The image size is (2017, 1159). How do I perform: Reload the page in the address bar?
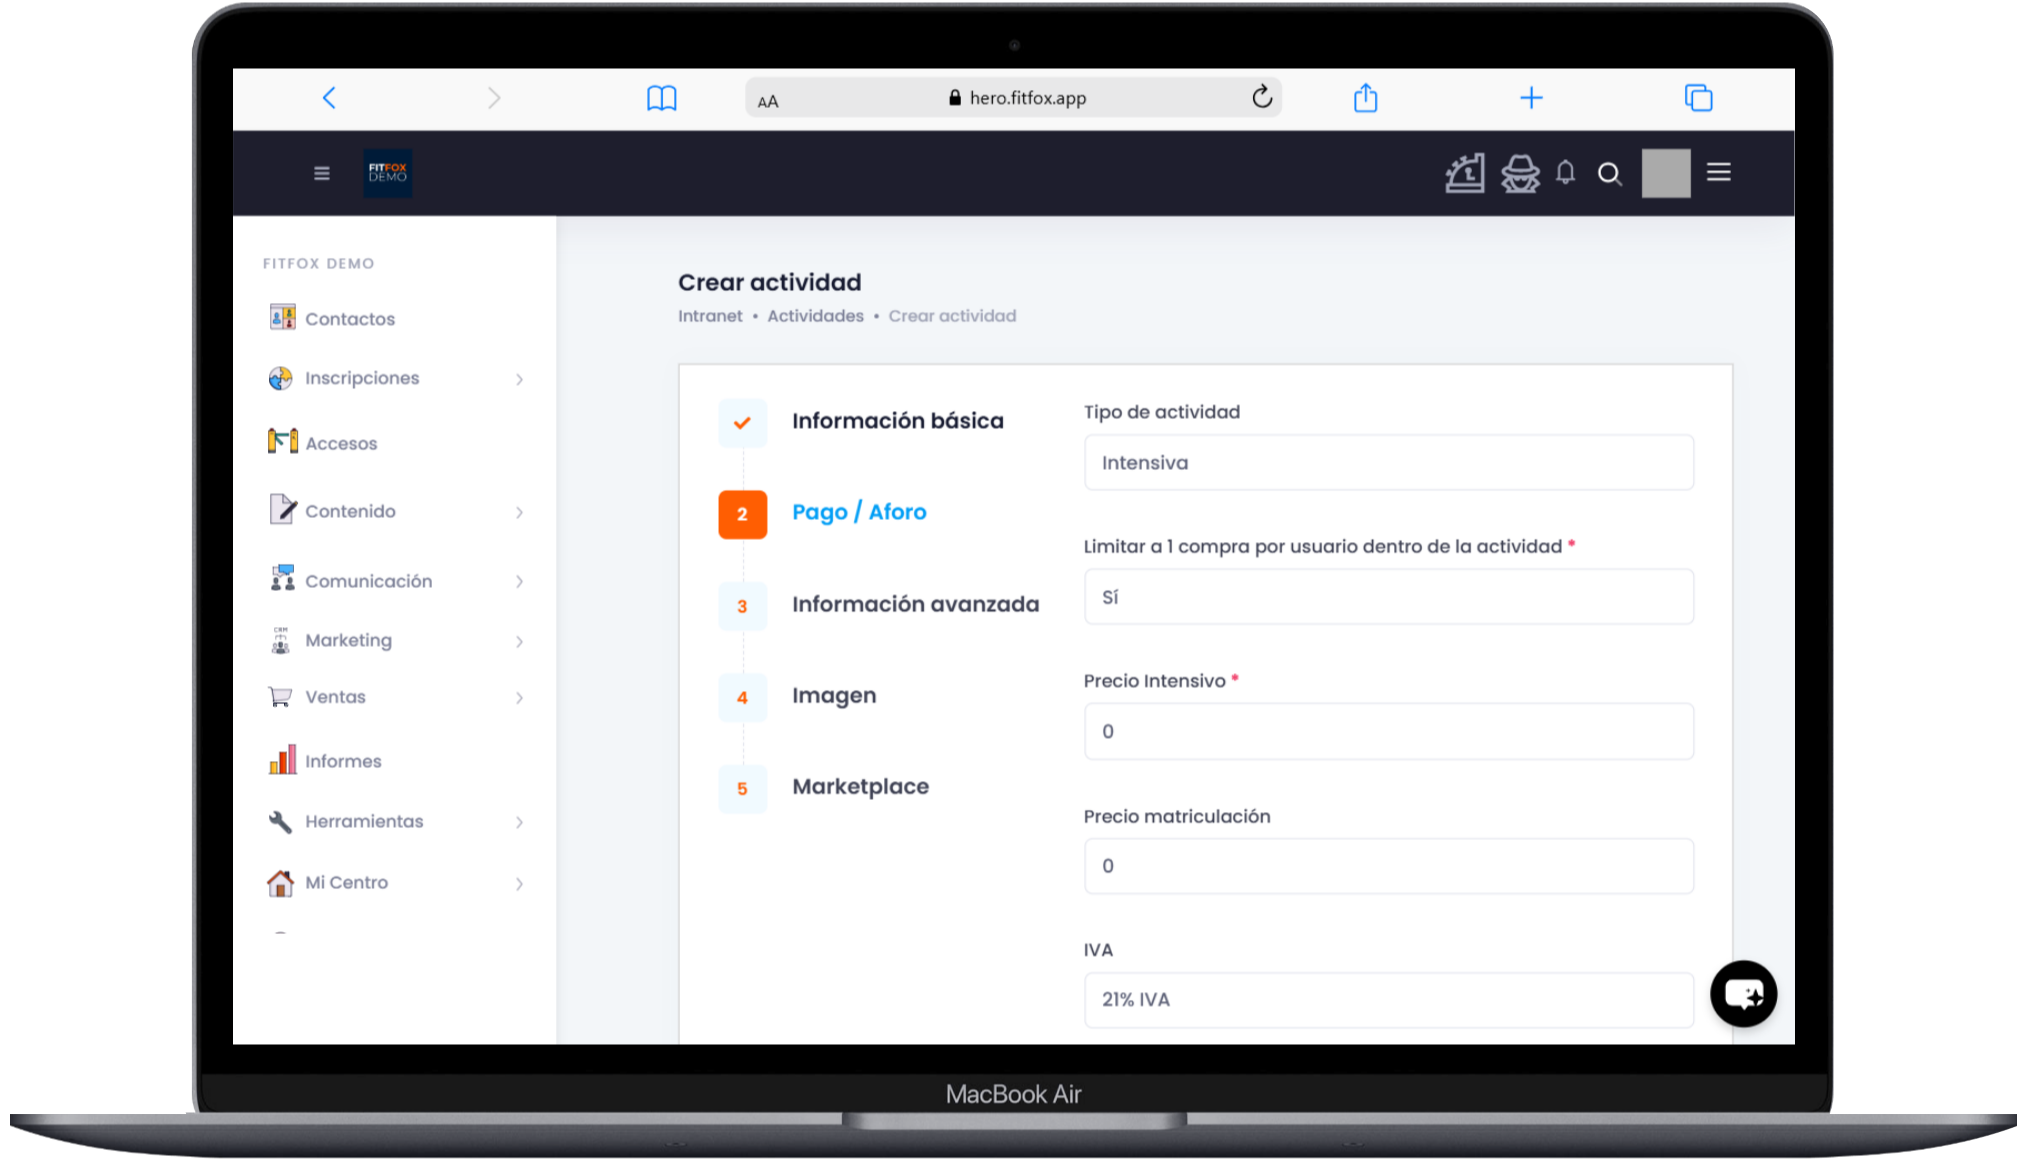pos(1261,97)
